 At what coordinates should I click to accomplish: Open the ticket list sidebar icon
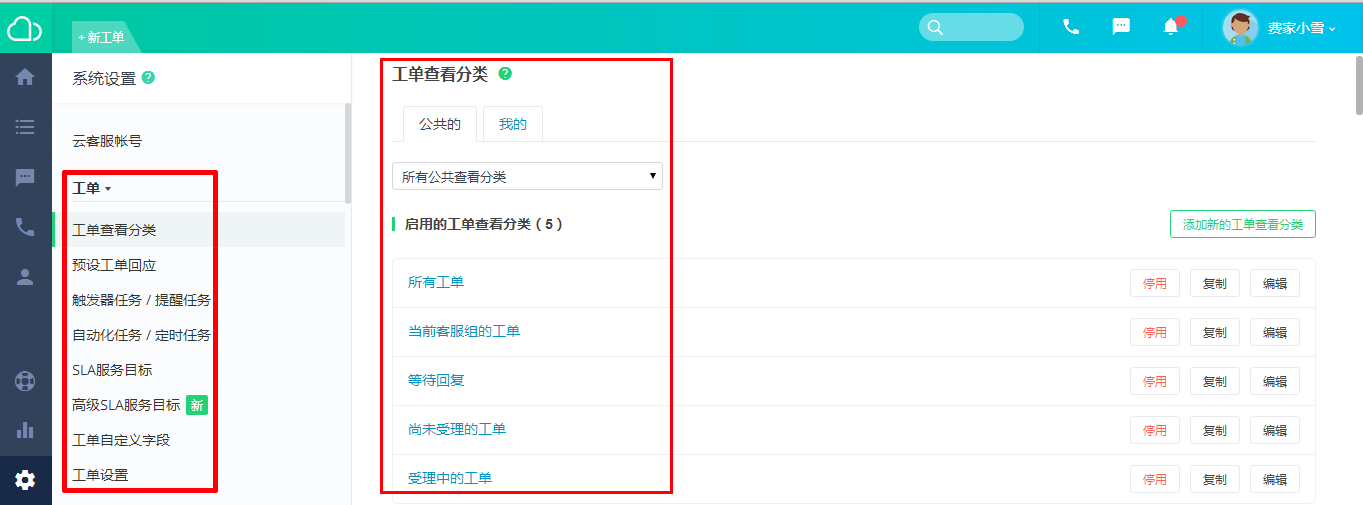[25, 127]
